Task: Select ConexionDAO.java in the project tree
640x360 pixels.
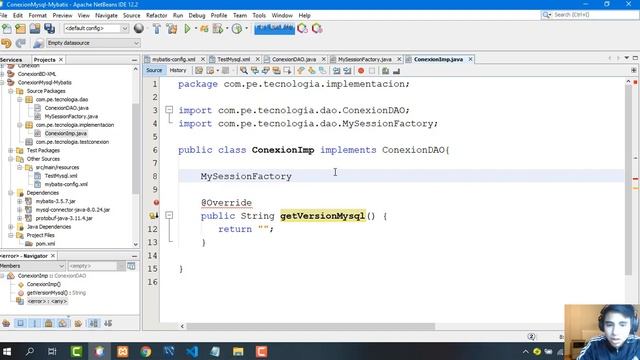Action: (67, 108)
